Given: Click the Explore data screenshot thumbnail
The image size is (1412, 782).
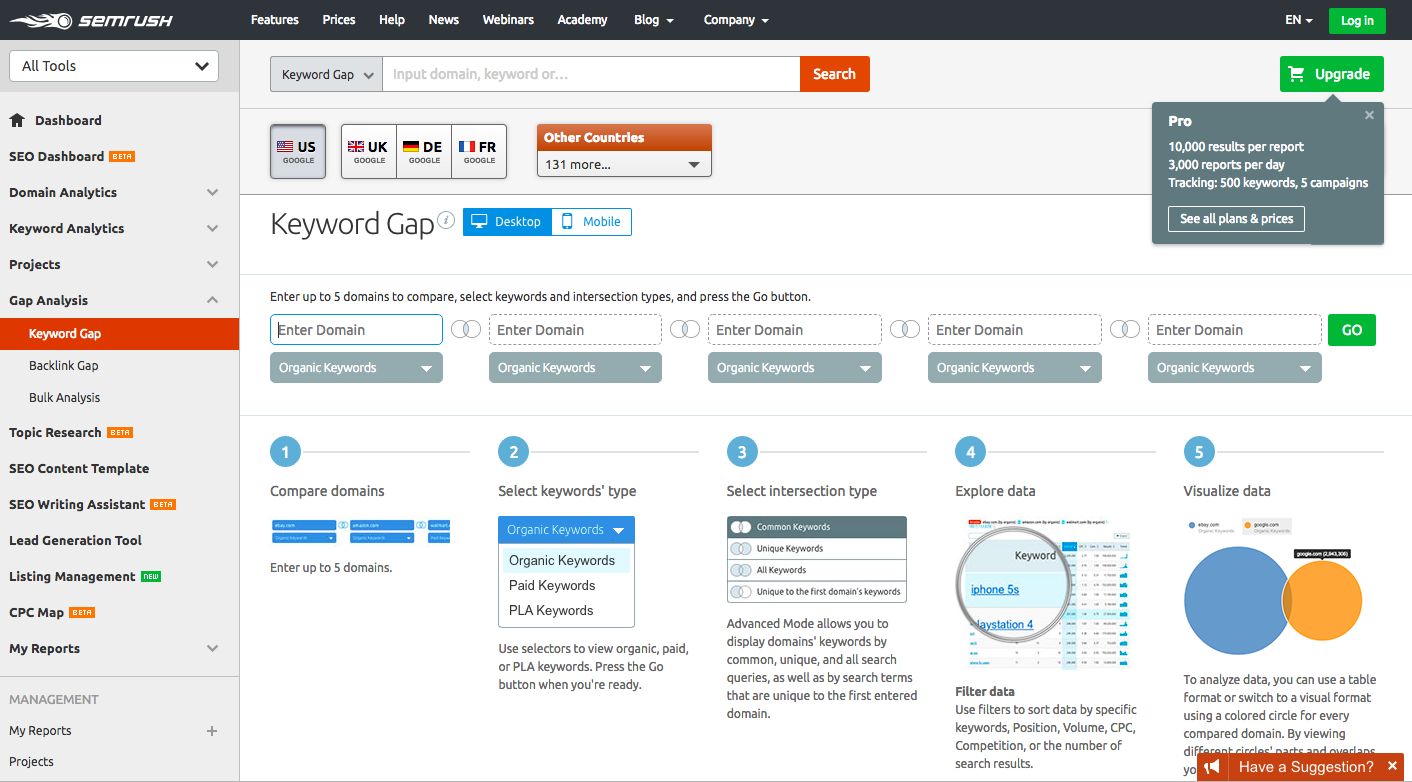Looking at the screenshot, I should (x=1045, y=594).
